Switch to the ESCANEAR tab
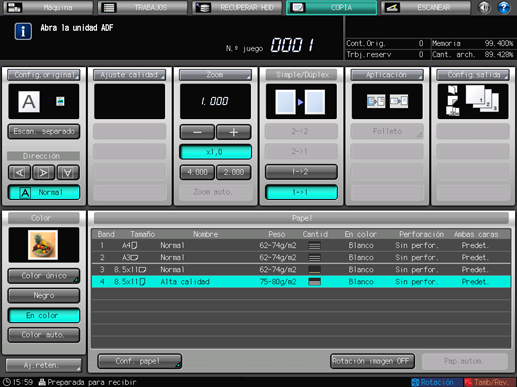The width and height of the screenshot is (517, 387). coord(426,7)
